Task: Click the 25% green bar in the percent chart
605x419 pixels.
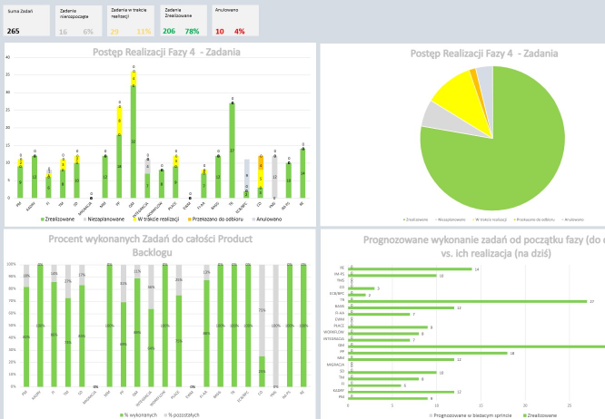Action: (x=262, y=371)
